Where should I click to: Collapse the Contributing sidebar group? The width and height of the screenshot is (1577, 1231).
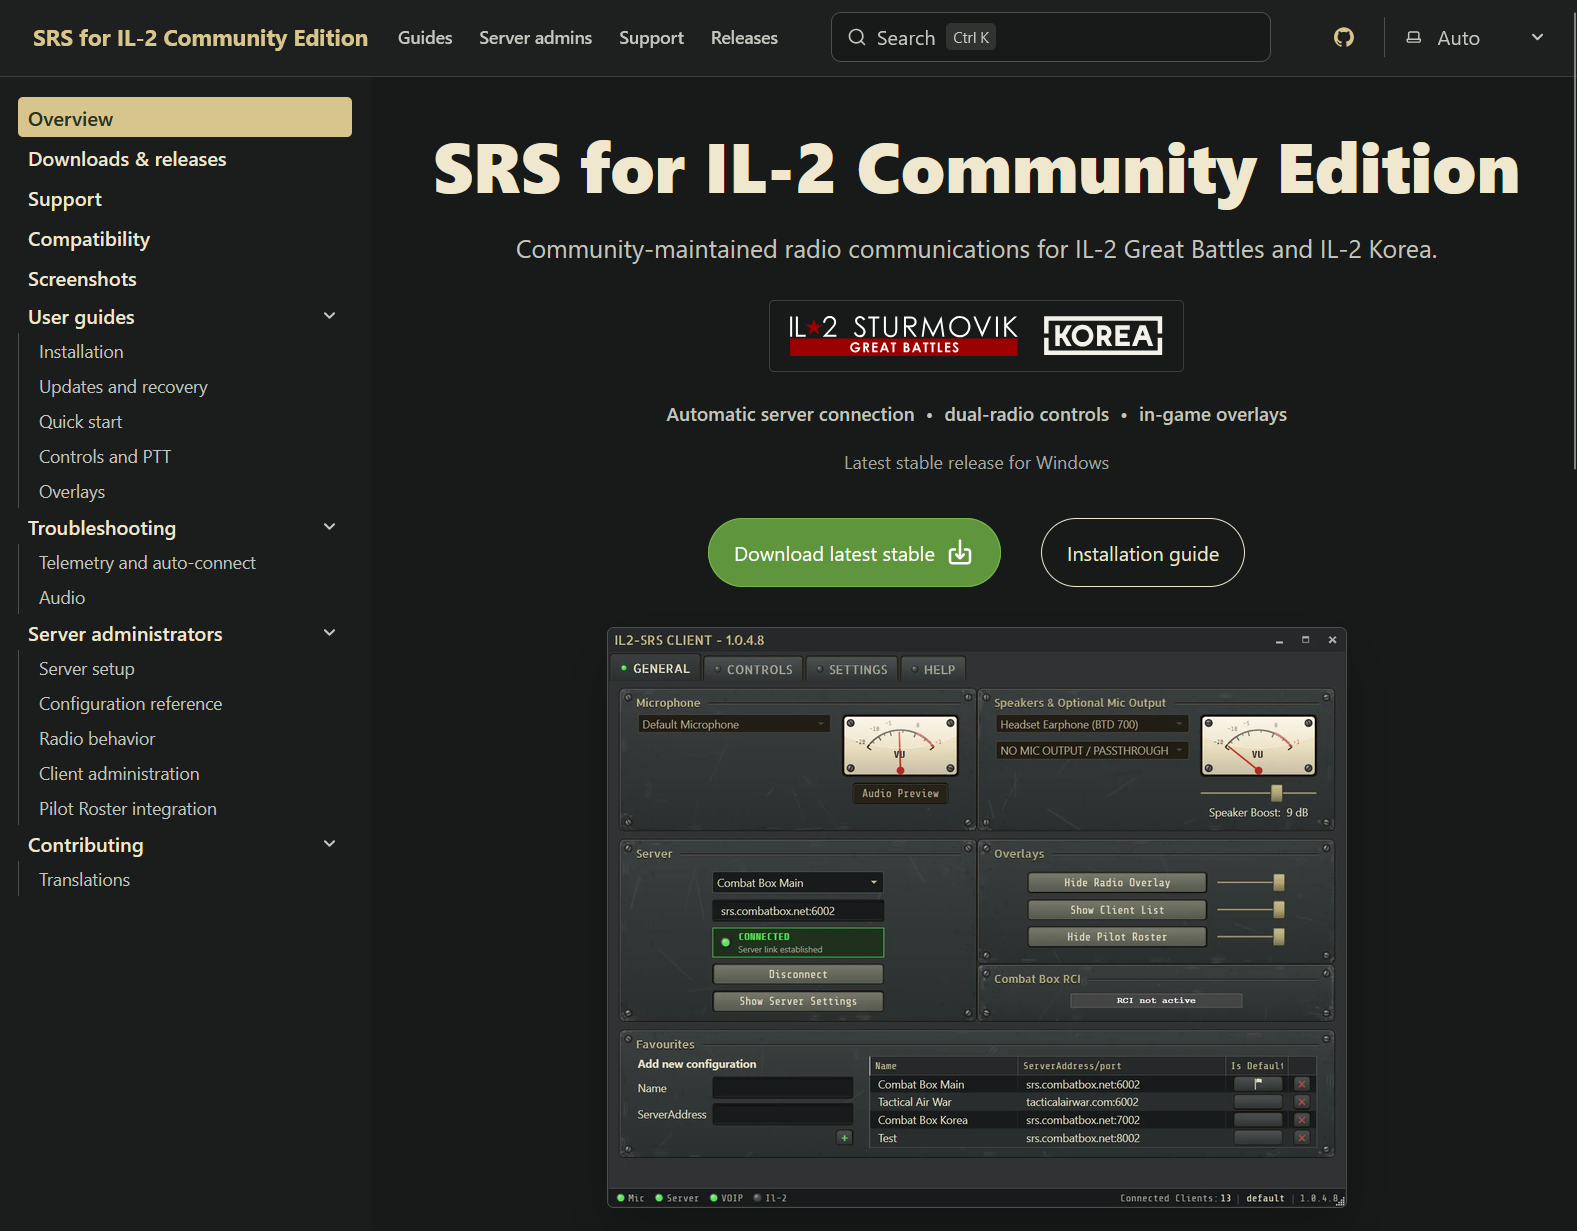[x=330, y=844]
